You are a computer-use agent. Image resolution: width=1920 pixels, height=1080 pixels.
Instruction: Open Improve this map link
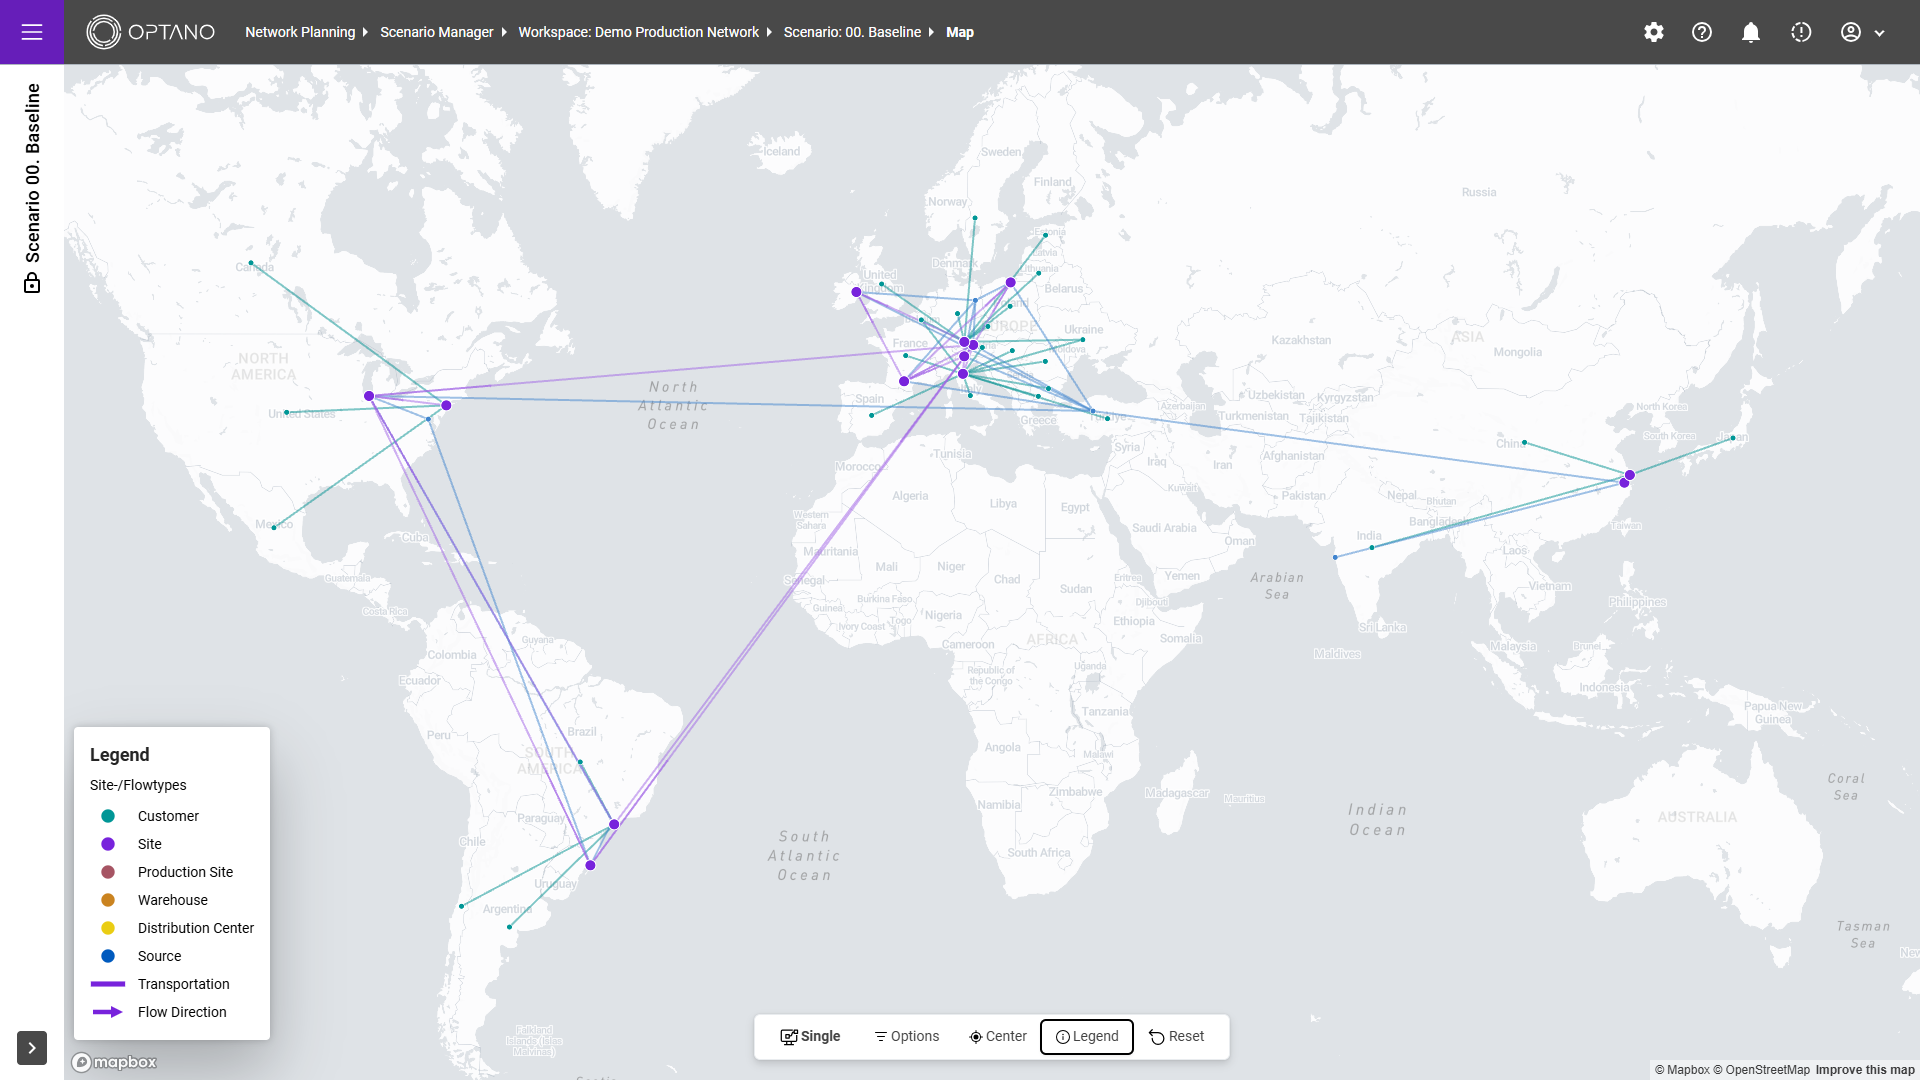tap(1865, 1070)
